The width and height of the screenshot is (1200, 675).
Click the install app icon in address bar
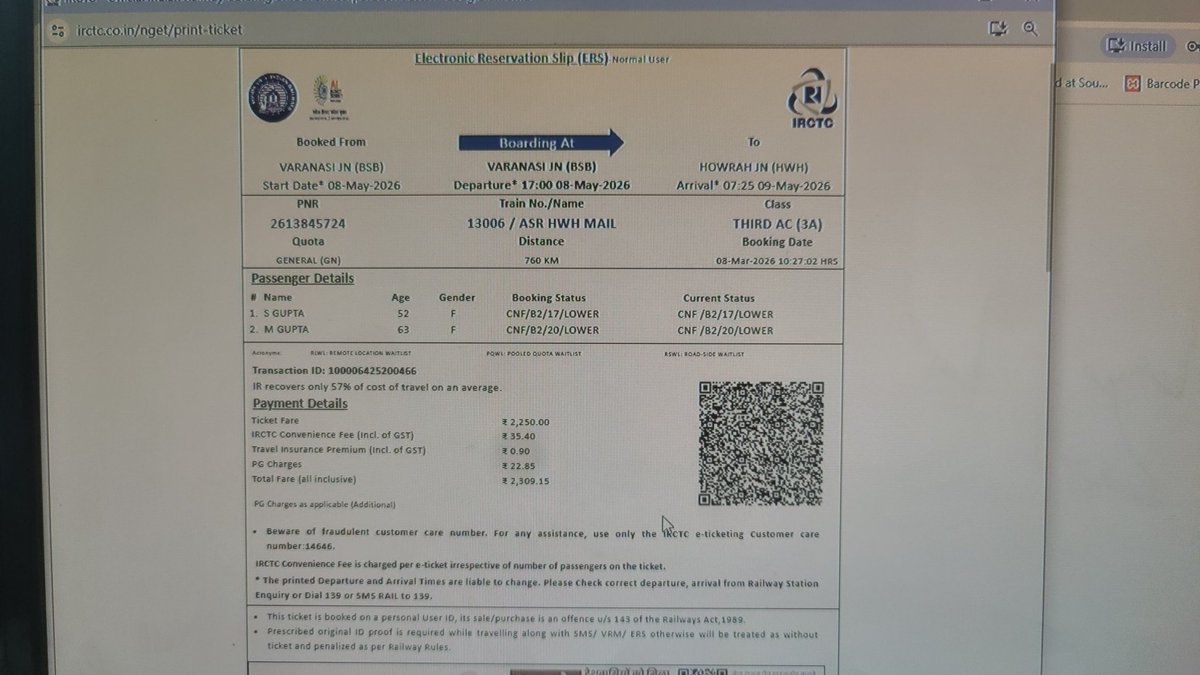click(x=997, y=29)
